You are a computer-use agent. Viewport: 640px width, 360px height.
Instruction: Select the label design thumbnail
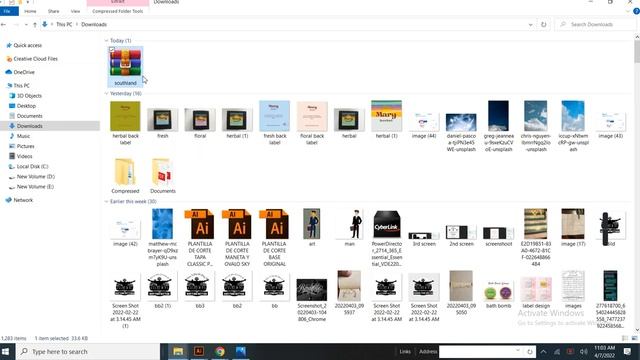536,289
